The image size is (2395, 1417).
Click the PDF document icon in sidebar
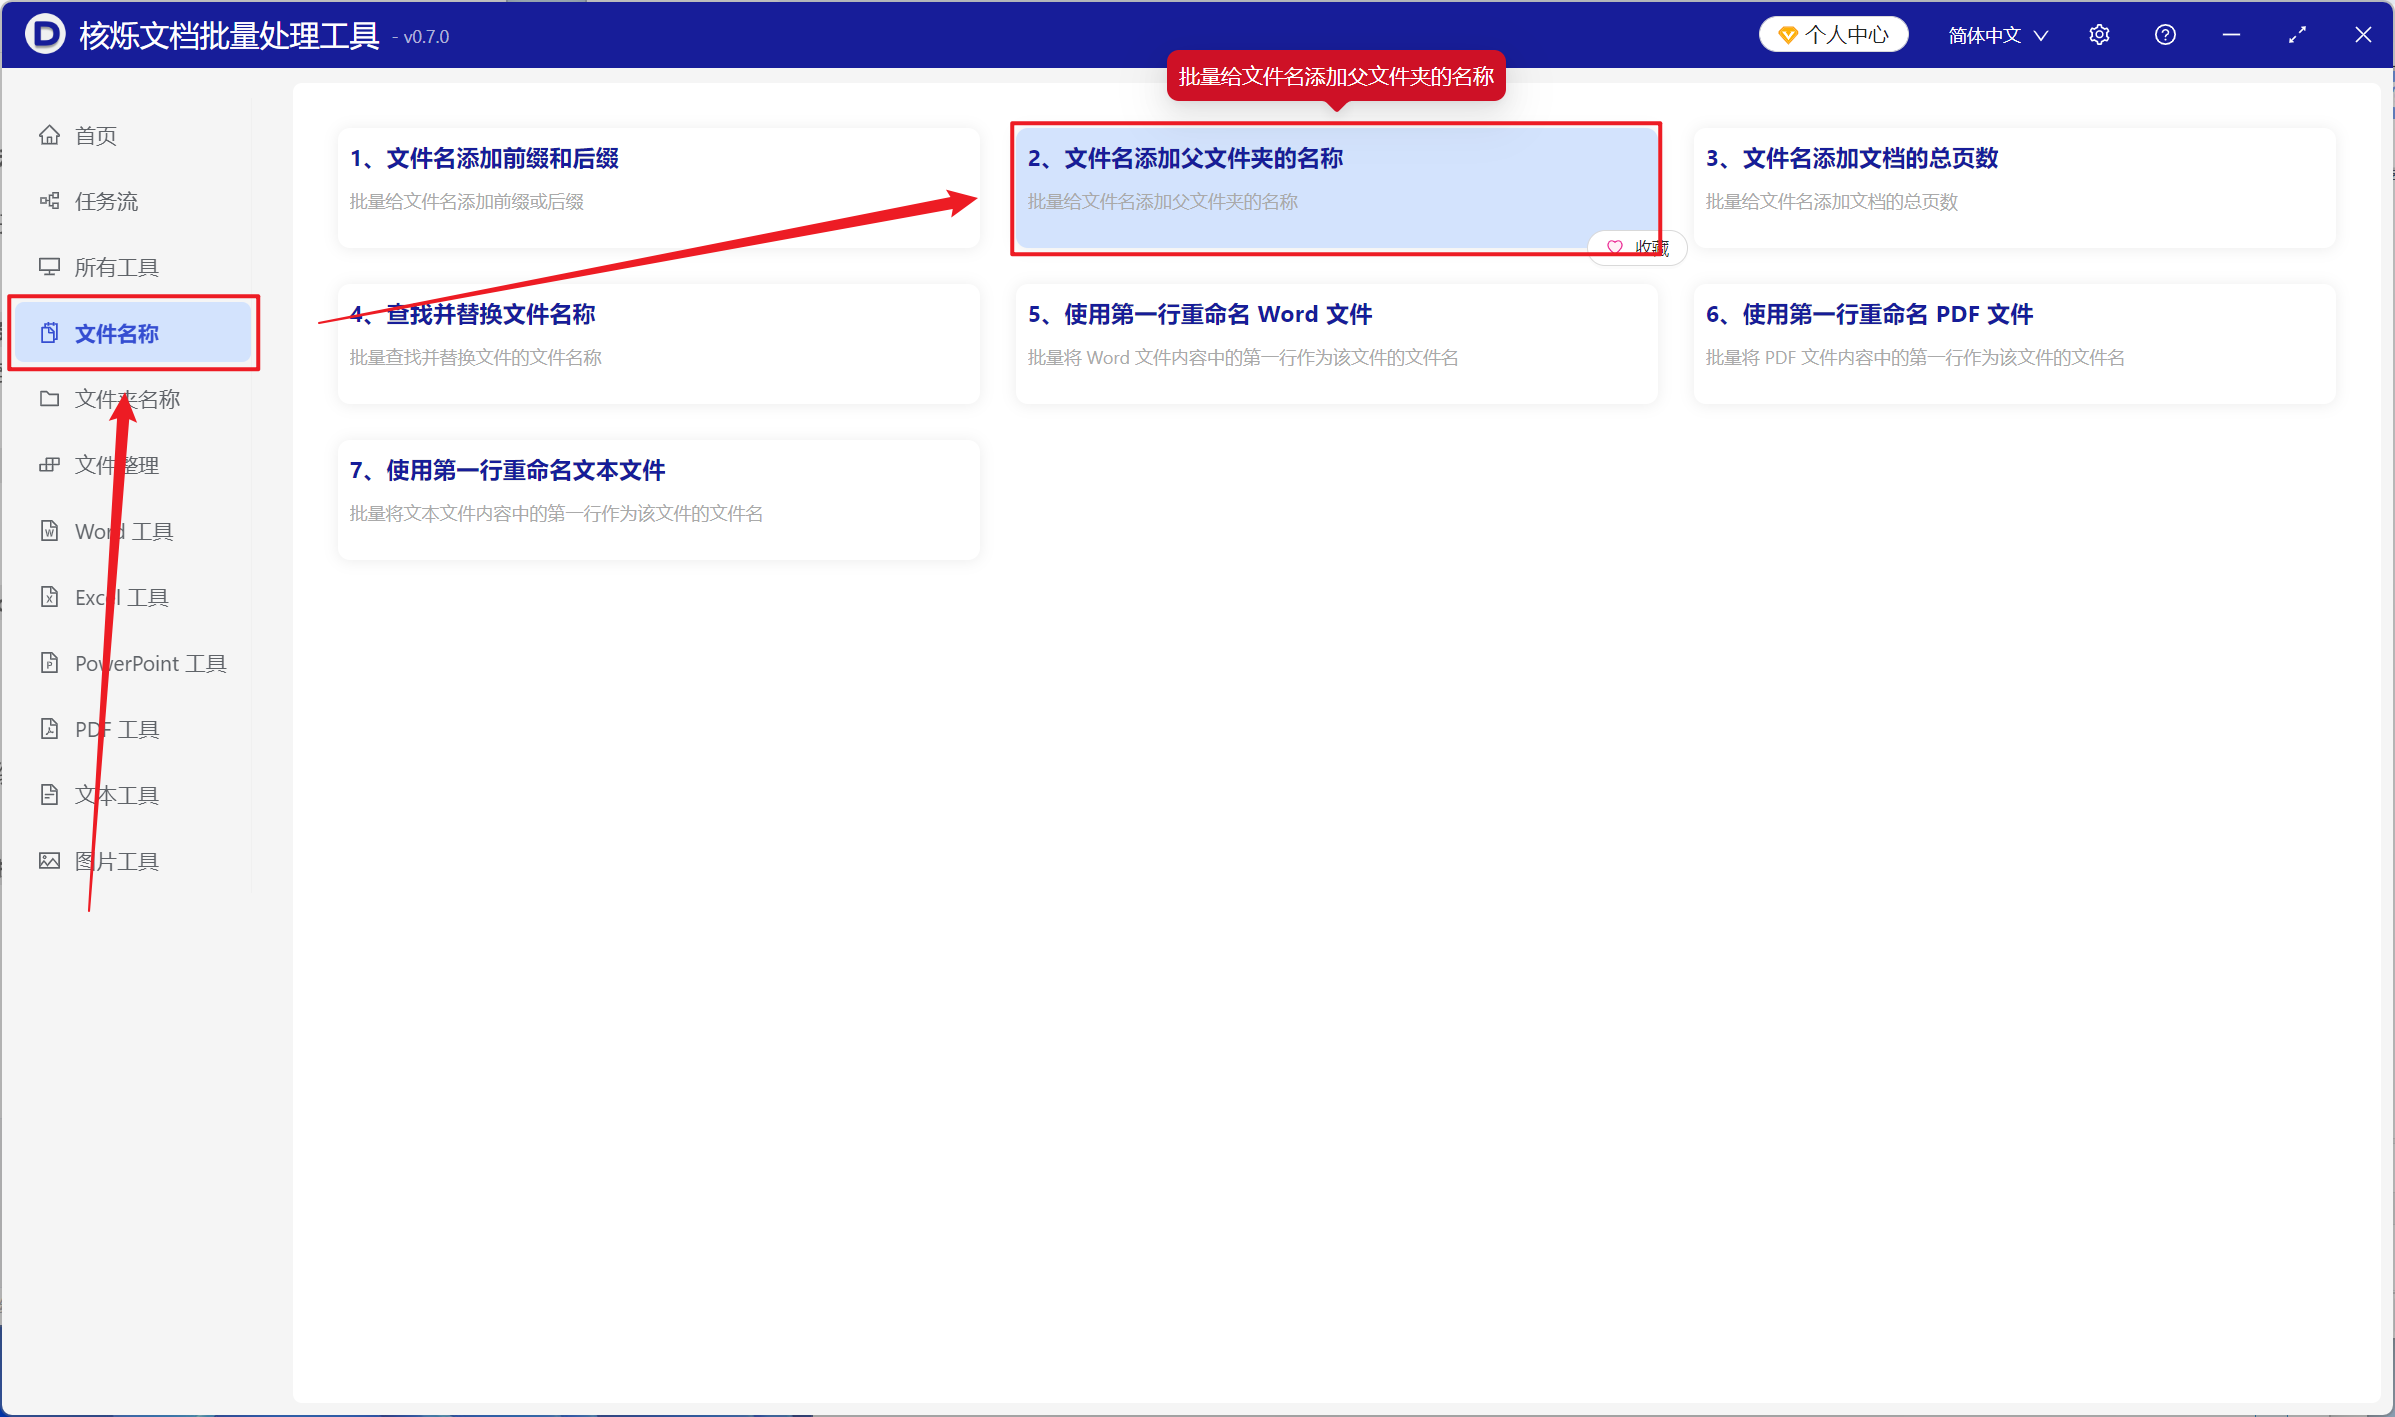[x=49, y=729]
